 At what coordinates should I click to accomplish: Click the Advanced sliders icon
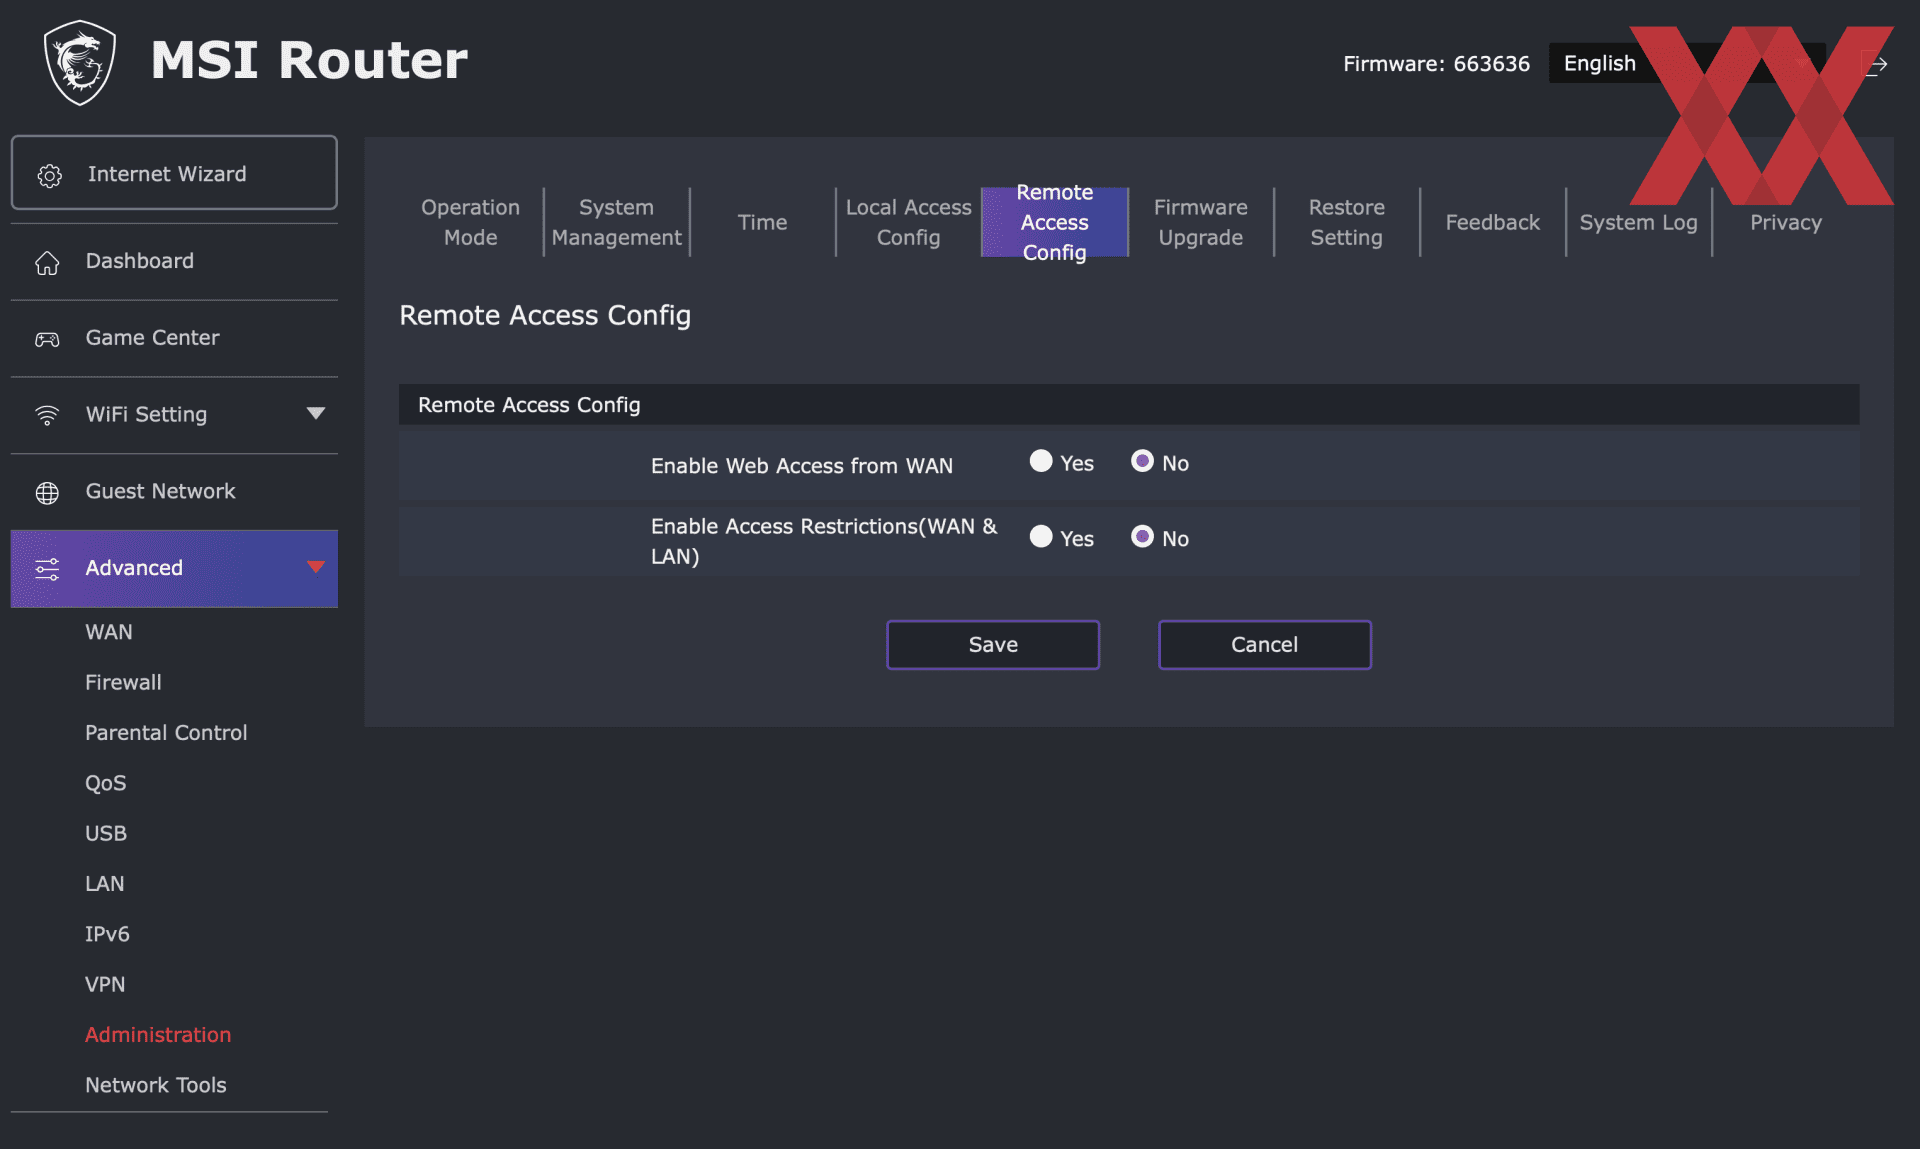tap(47, 569)
